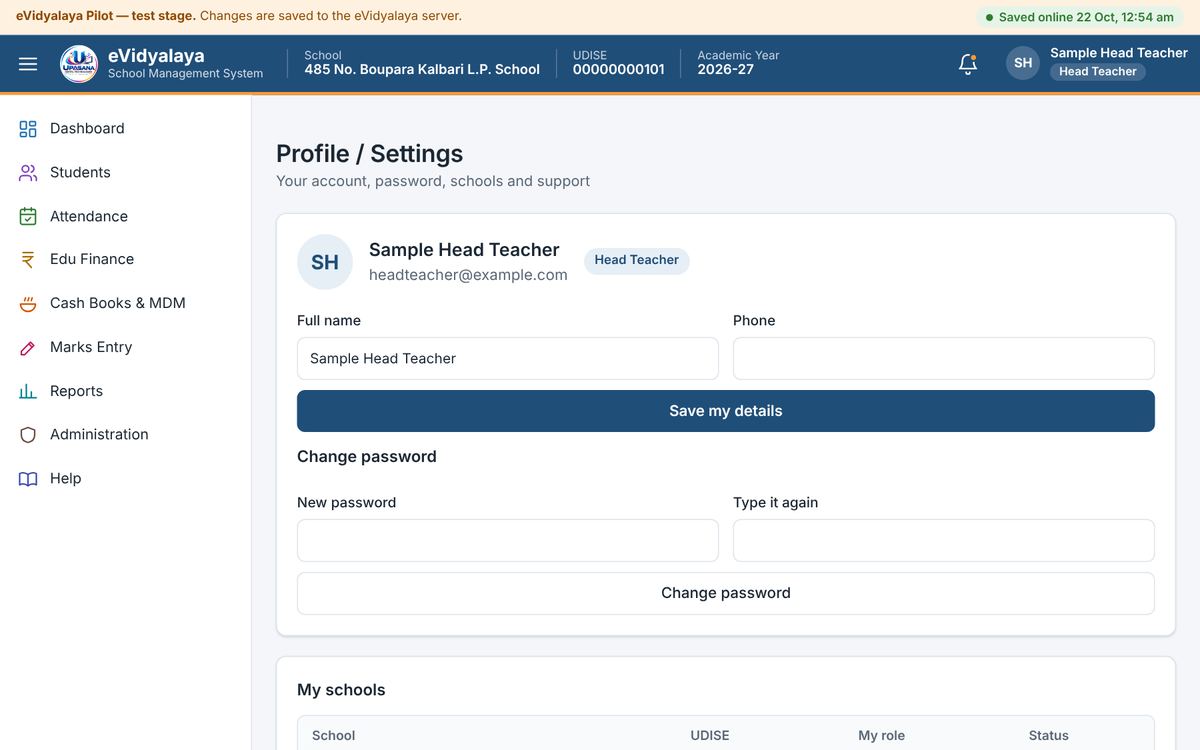Click the large SH profile avatar
This screenshot has height=750, width=1200.
coord(325,262)
